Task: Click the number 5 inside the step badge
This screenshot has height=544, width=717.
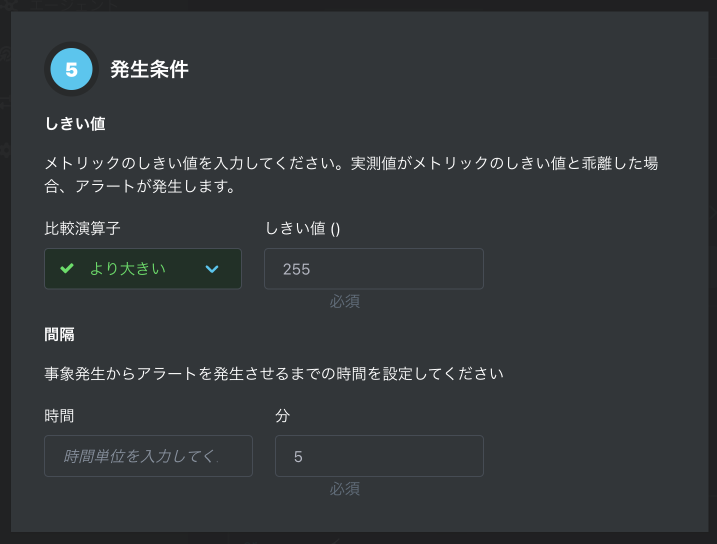Action: tap(71, 70)
